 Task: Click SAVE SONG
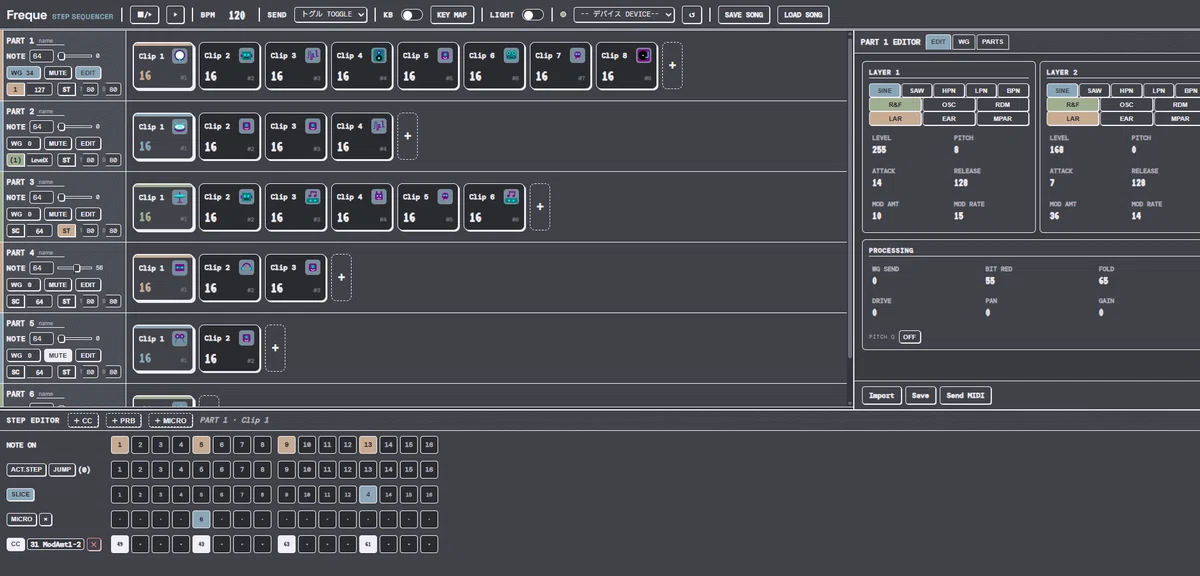[743, 15]
